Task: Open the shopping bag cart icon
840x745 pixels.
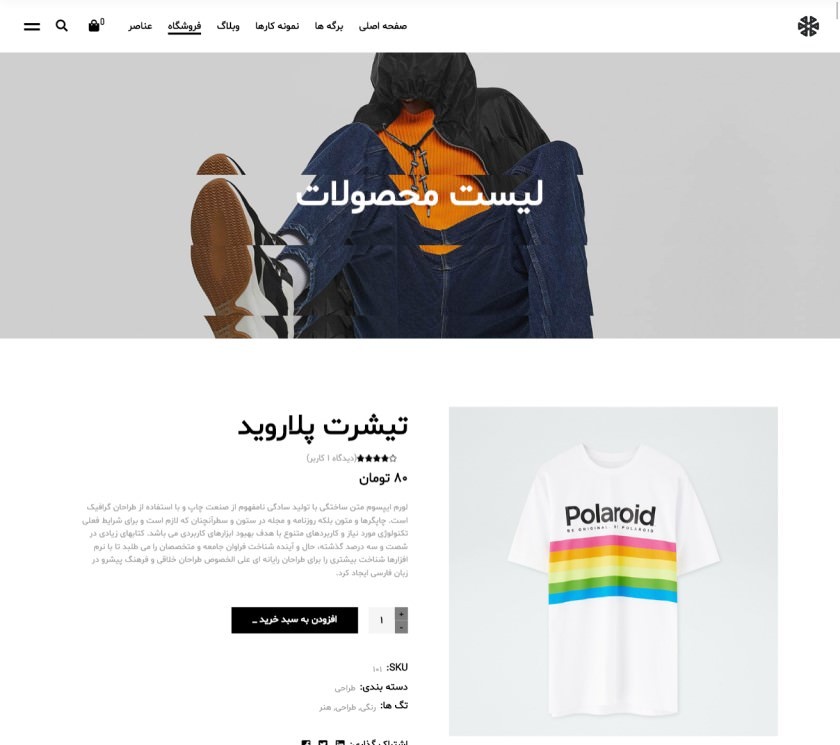Action: click(94, 26)
